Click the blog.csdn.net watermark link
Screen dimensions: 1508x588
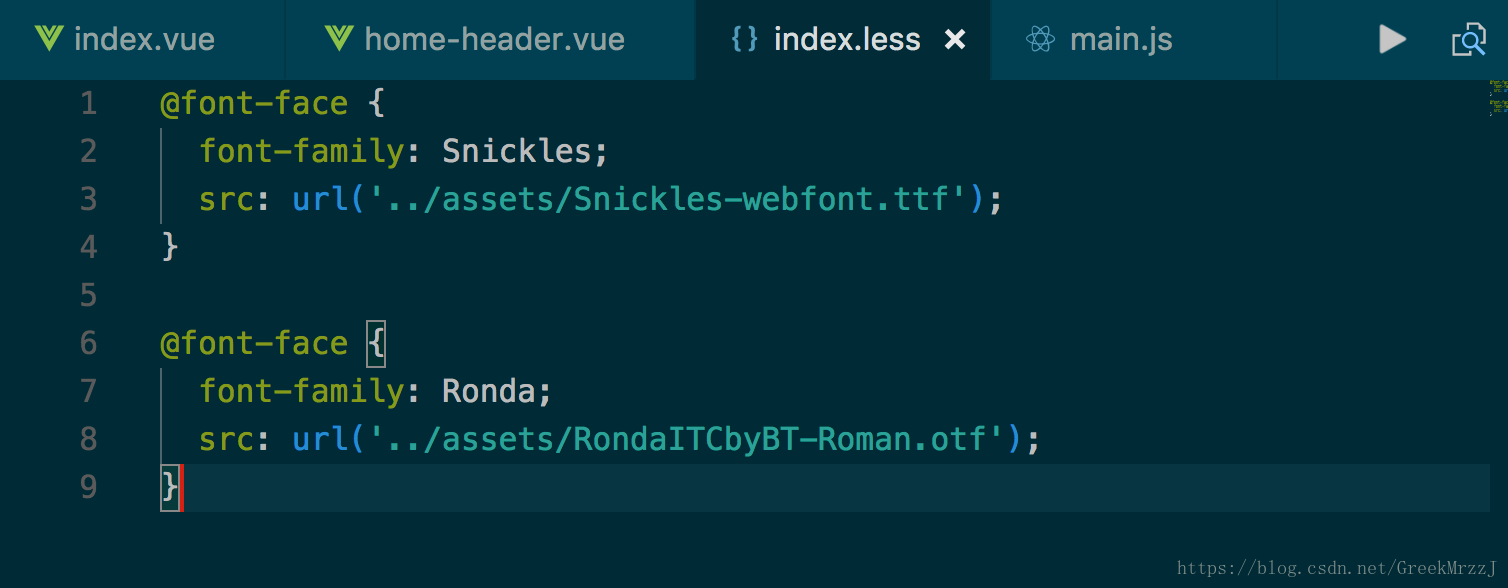coord(1336,568)
